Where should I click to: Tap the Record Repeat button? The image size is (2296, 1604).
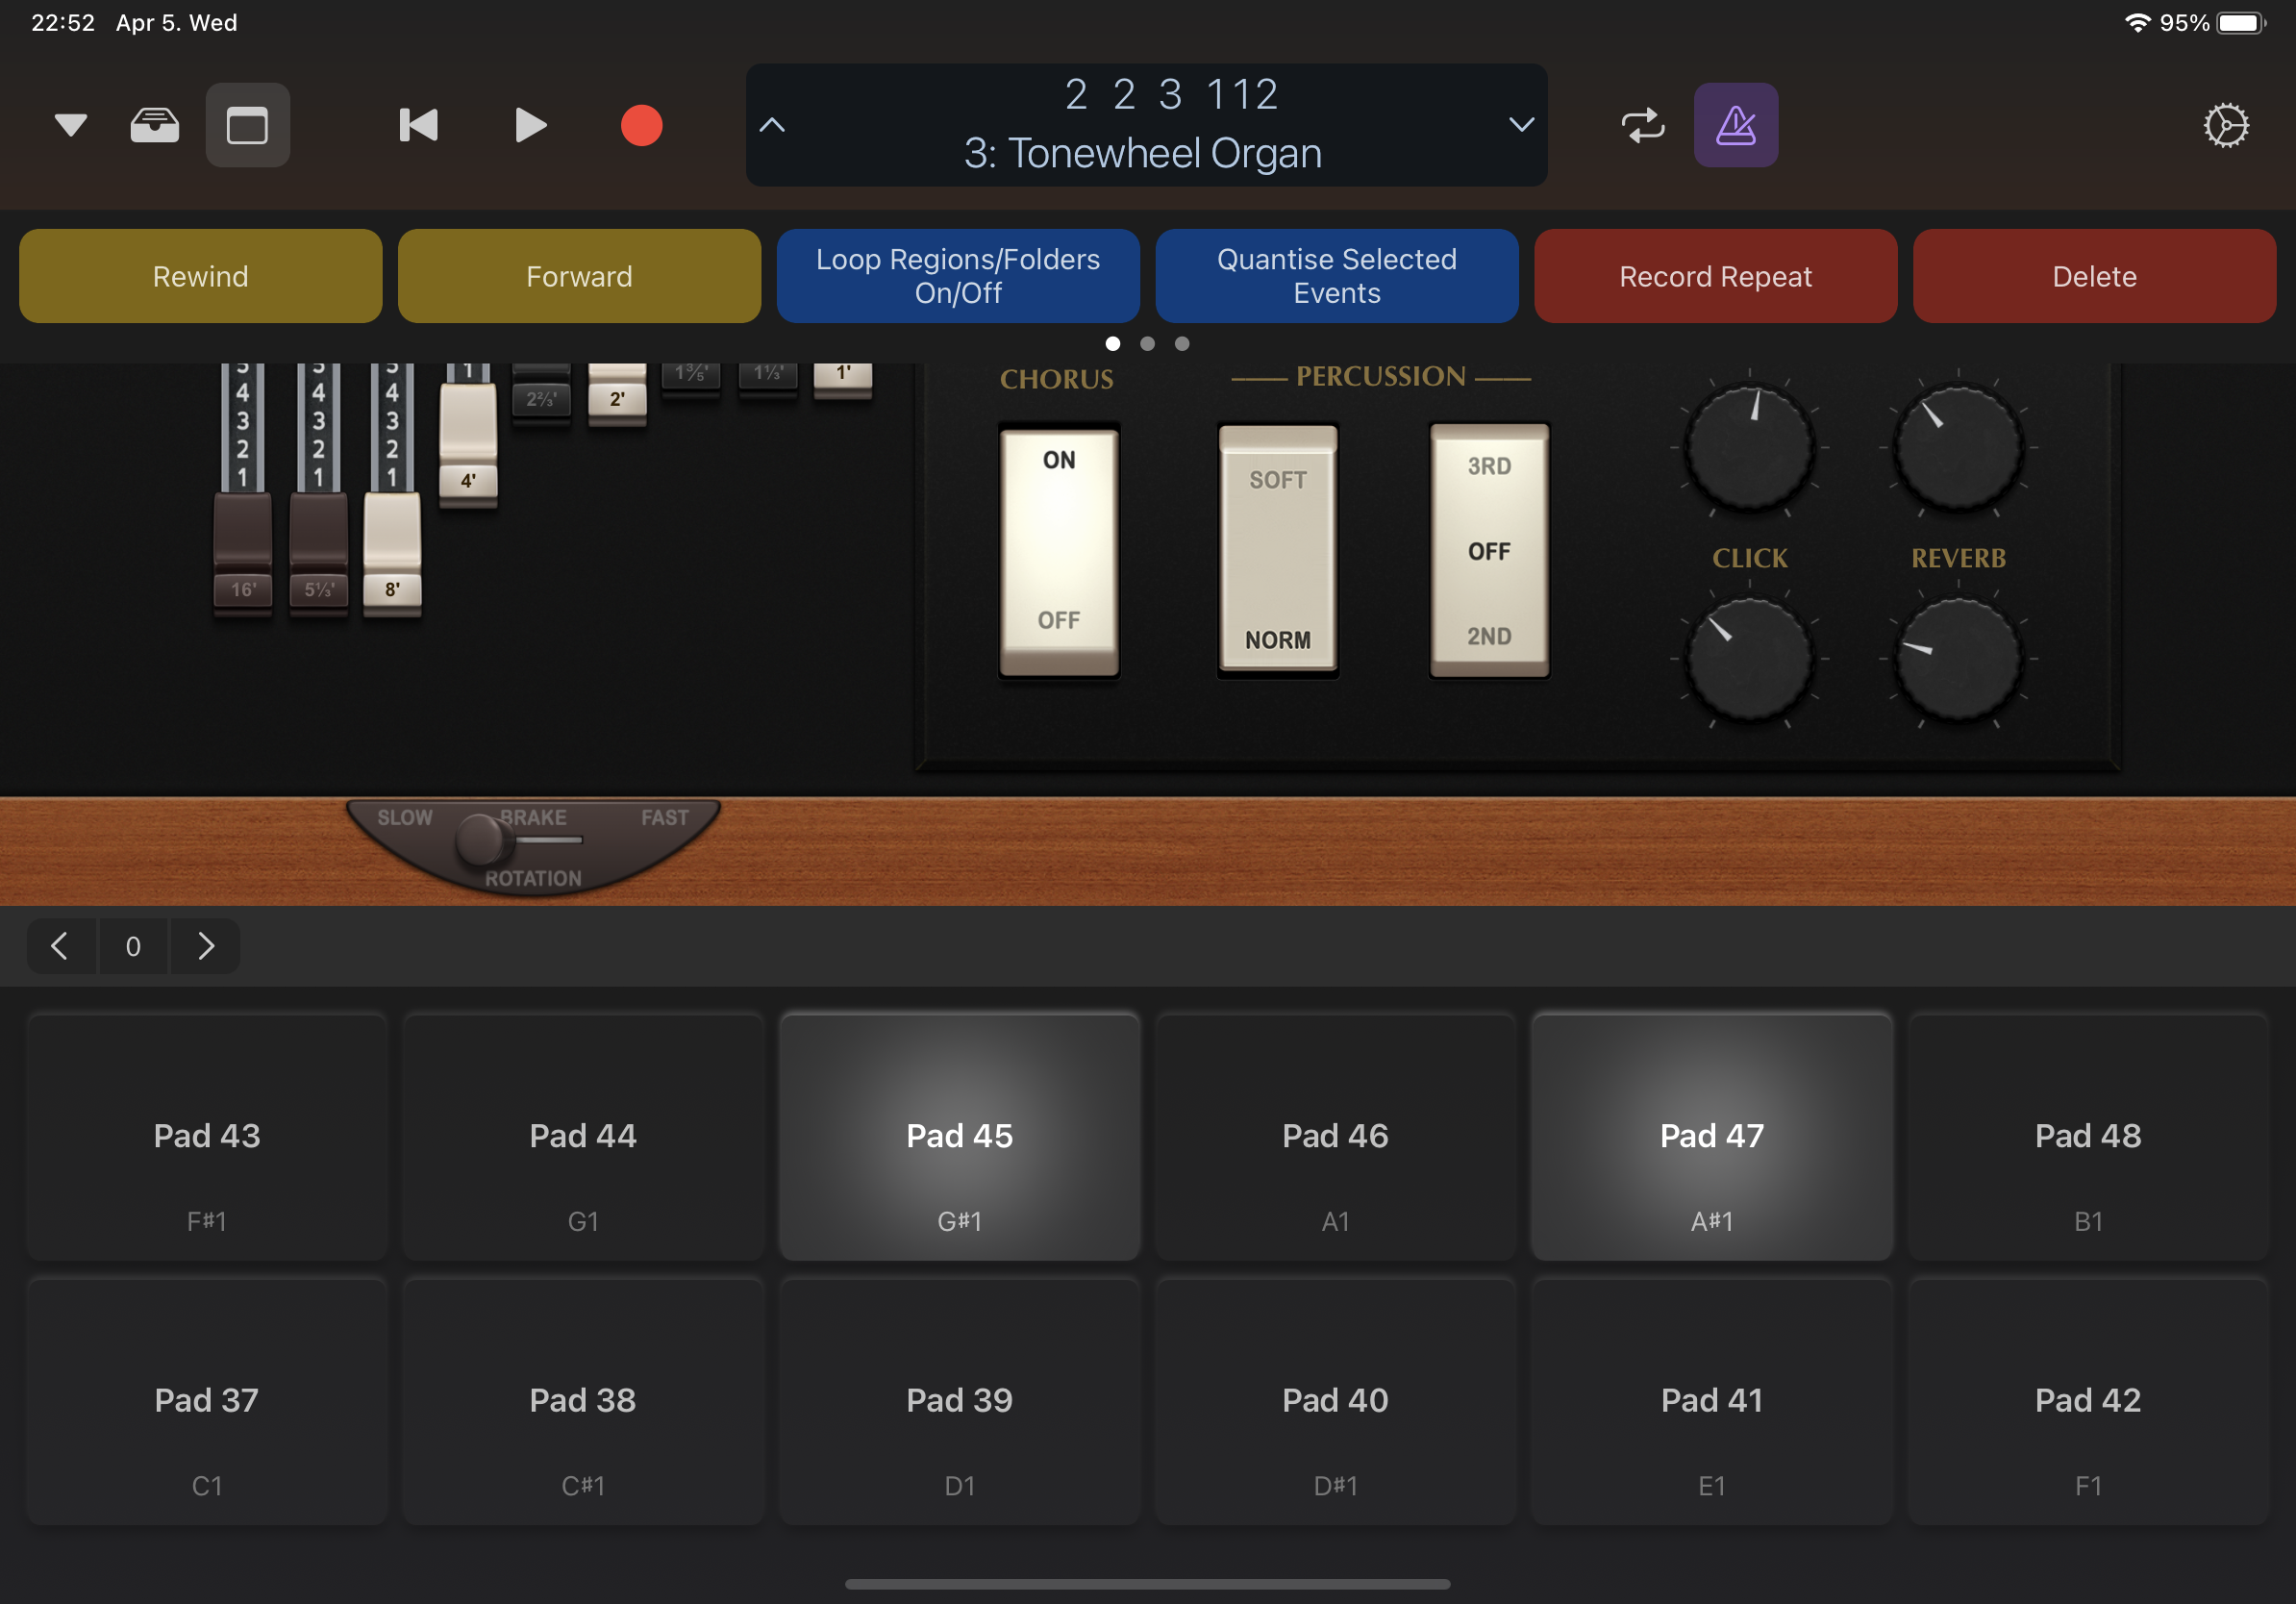coord(1715,276)
